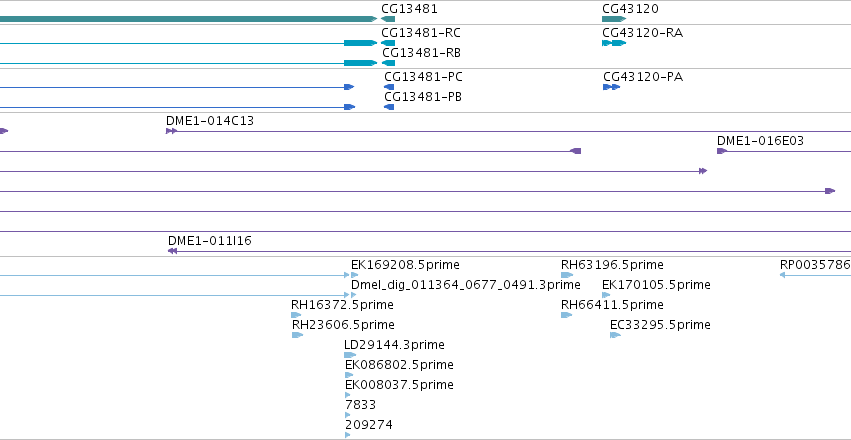The width and height of the screenshot is (851, 440).
Task: Click the CG13481 gene arrow glyph
Action: tap(388, 19)
